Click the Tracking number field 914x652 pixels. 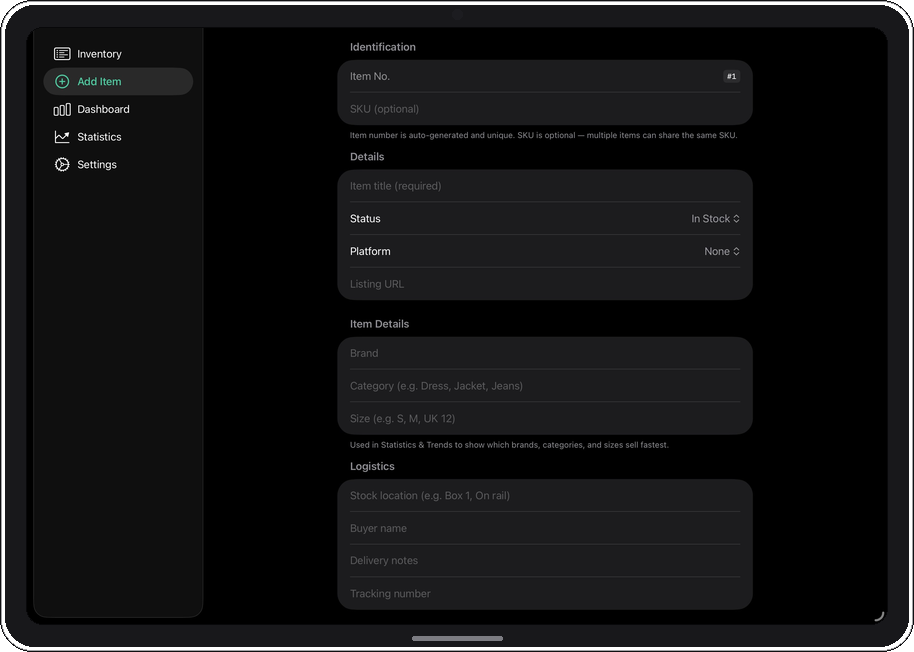click(545, 593)
